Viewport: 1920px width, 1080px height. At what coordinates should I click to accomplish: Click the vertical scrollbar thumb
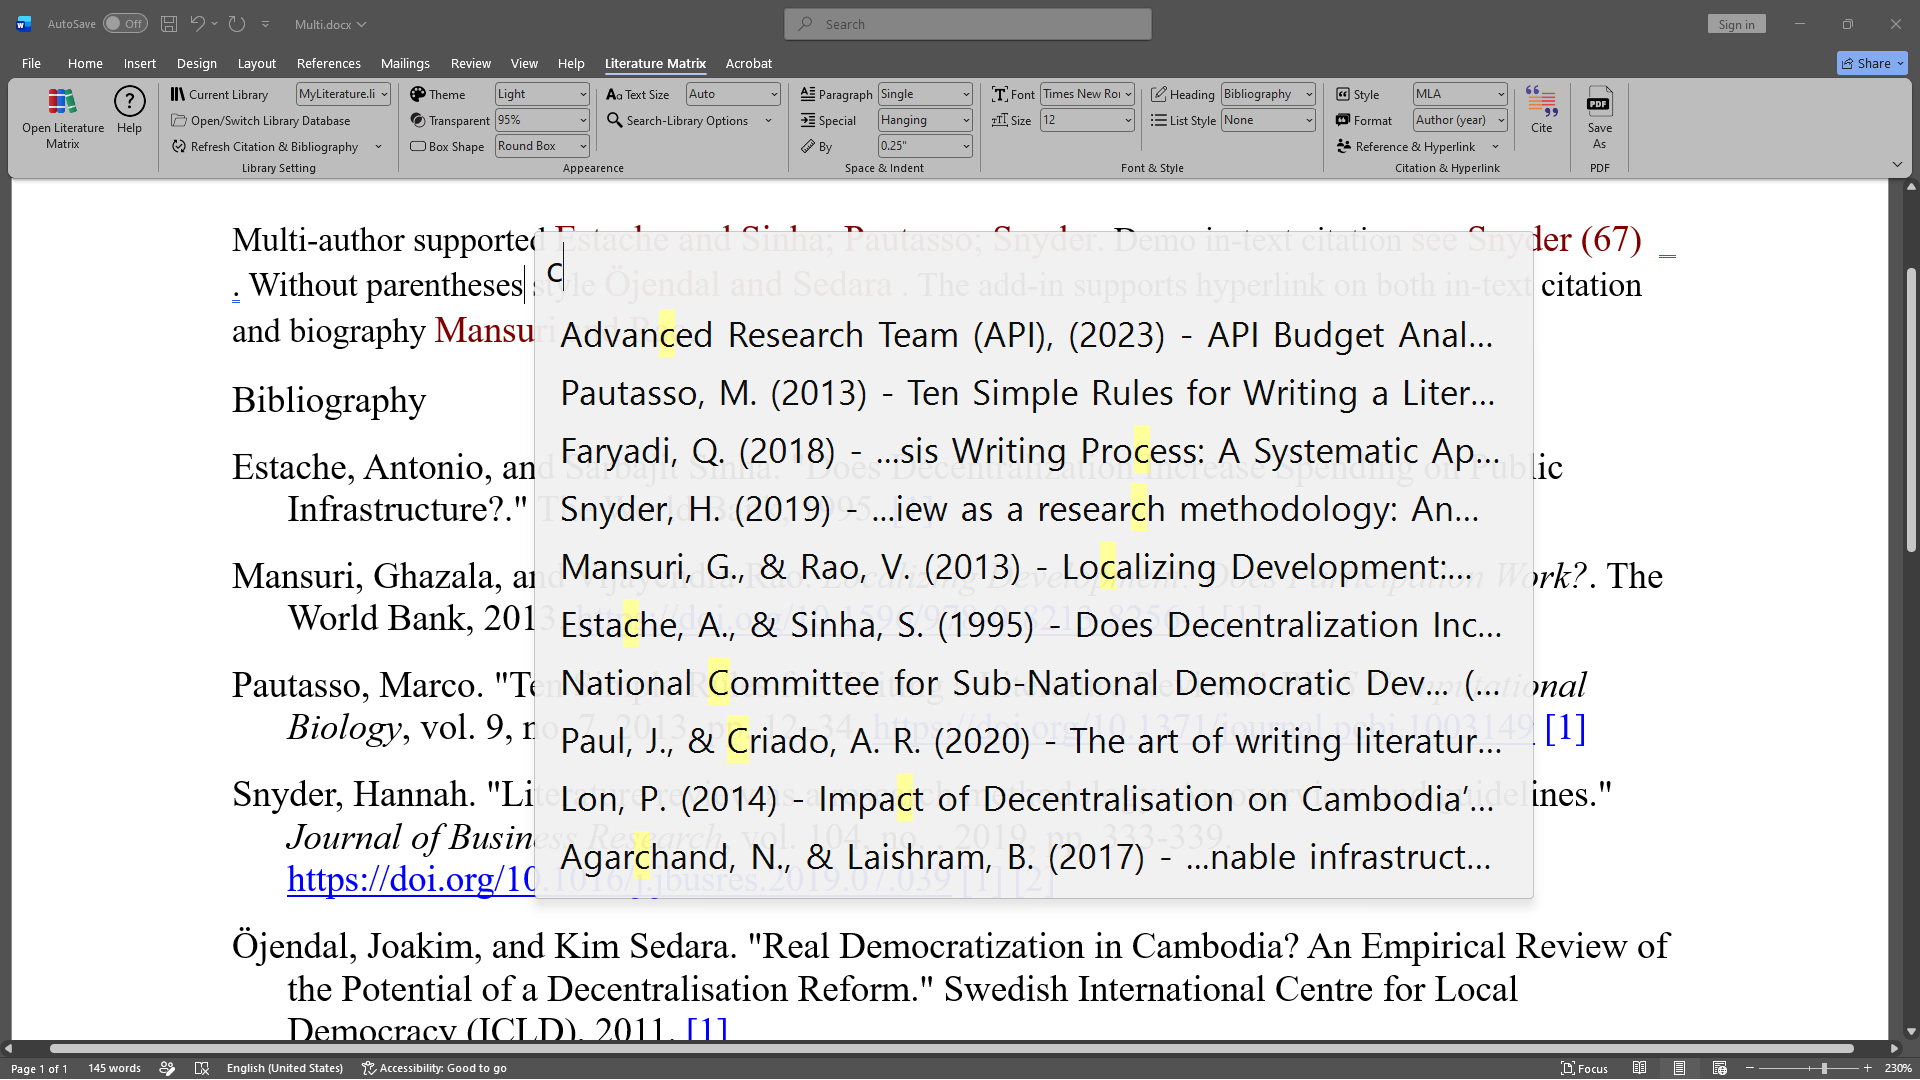(1911, 410)
